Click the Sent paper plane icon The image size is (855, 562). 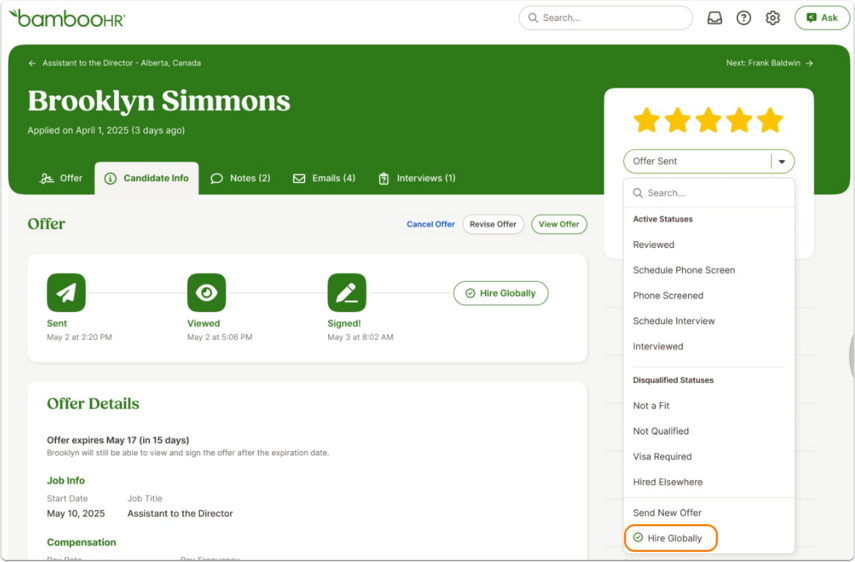66,293
